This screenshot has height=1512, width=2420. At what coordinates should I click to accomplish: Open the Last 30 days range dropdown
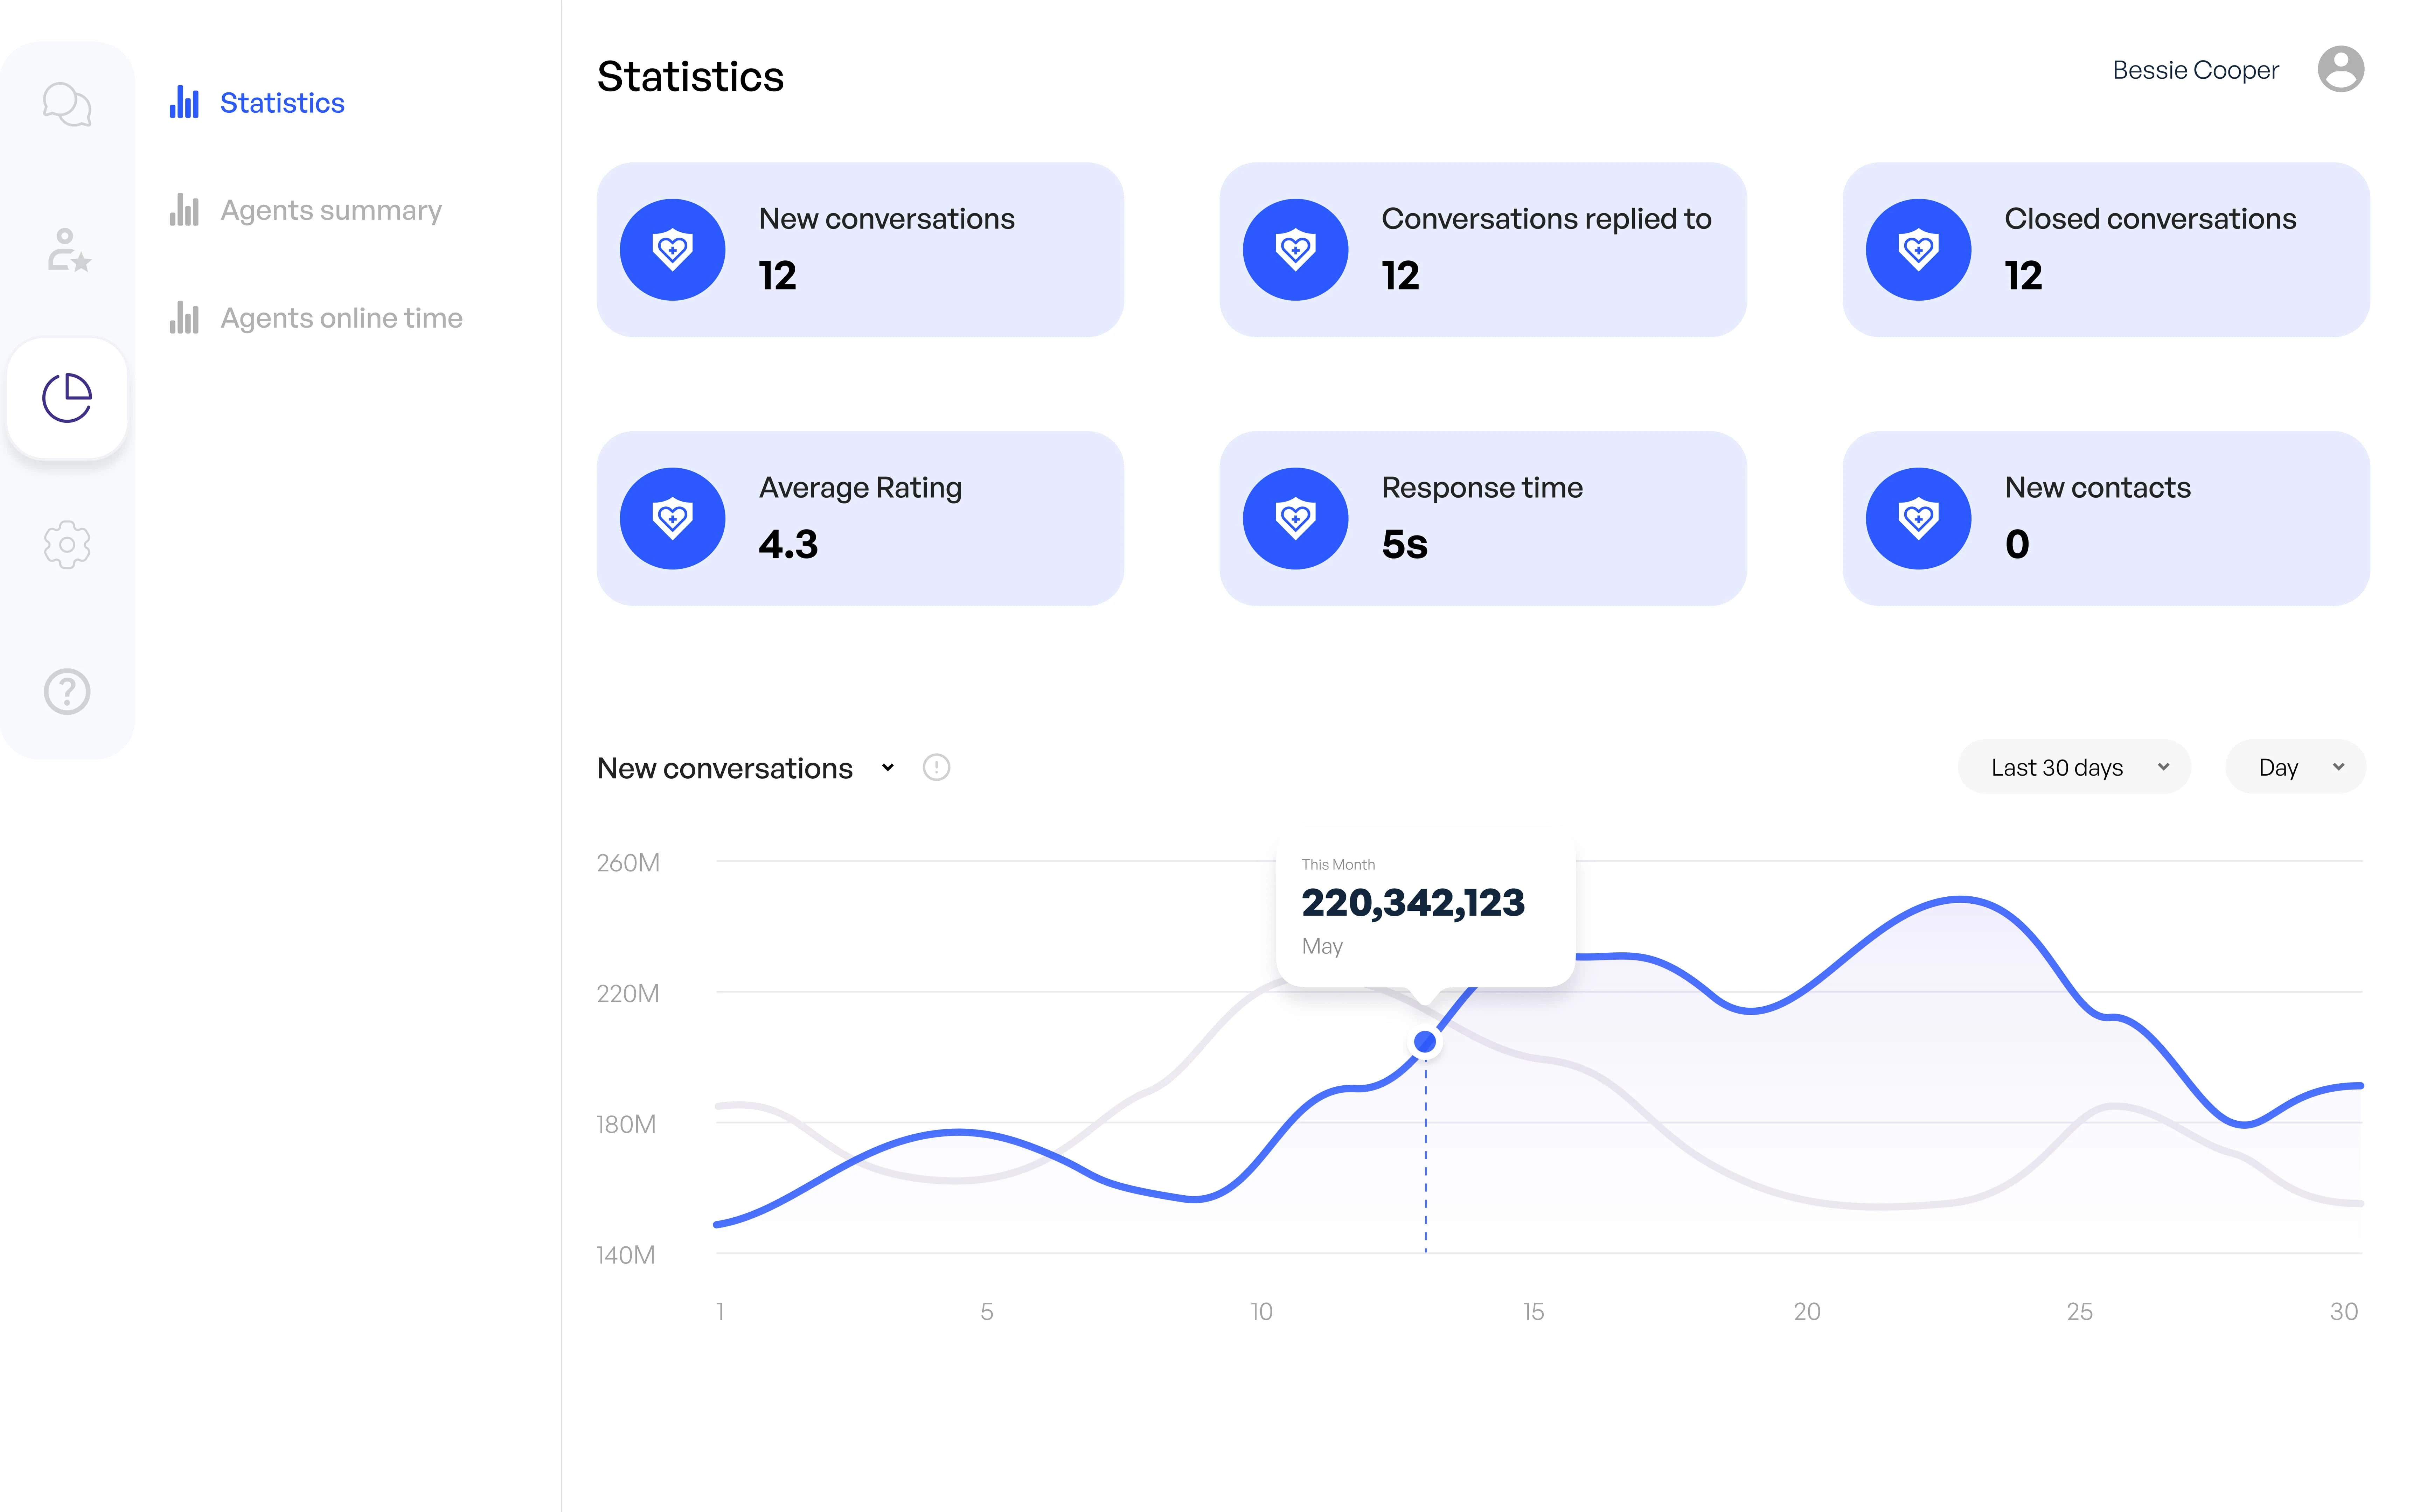2074,767
